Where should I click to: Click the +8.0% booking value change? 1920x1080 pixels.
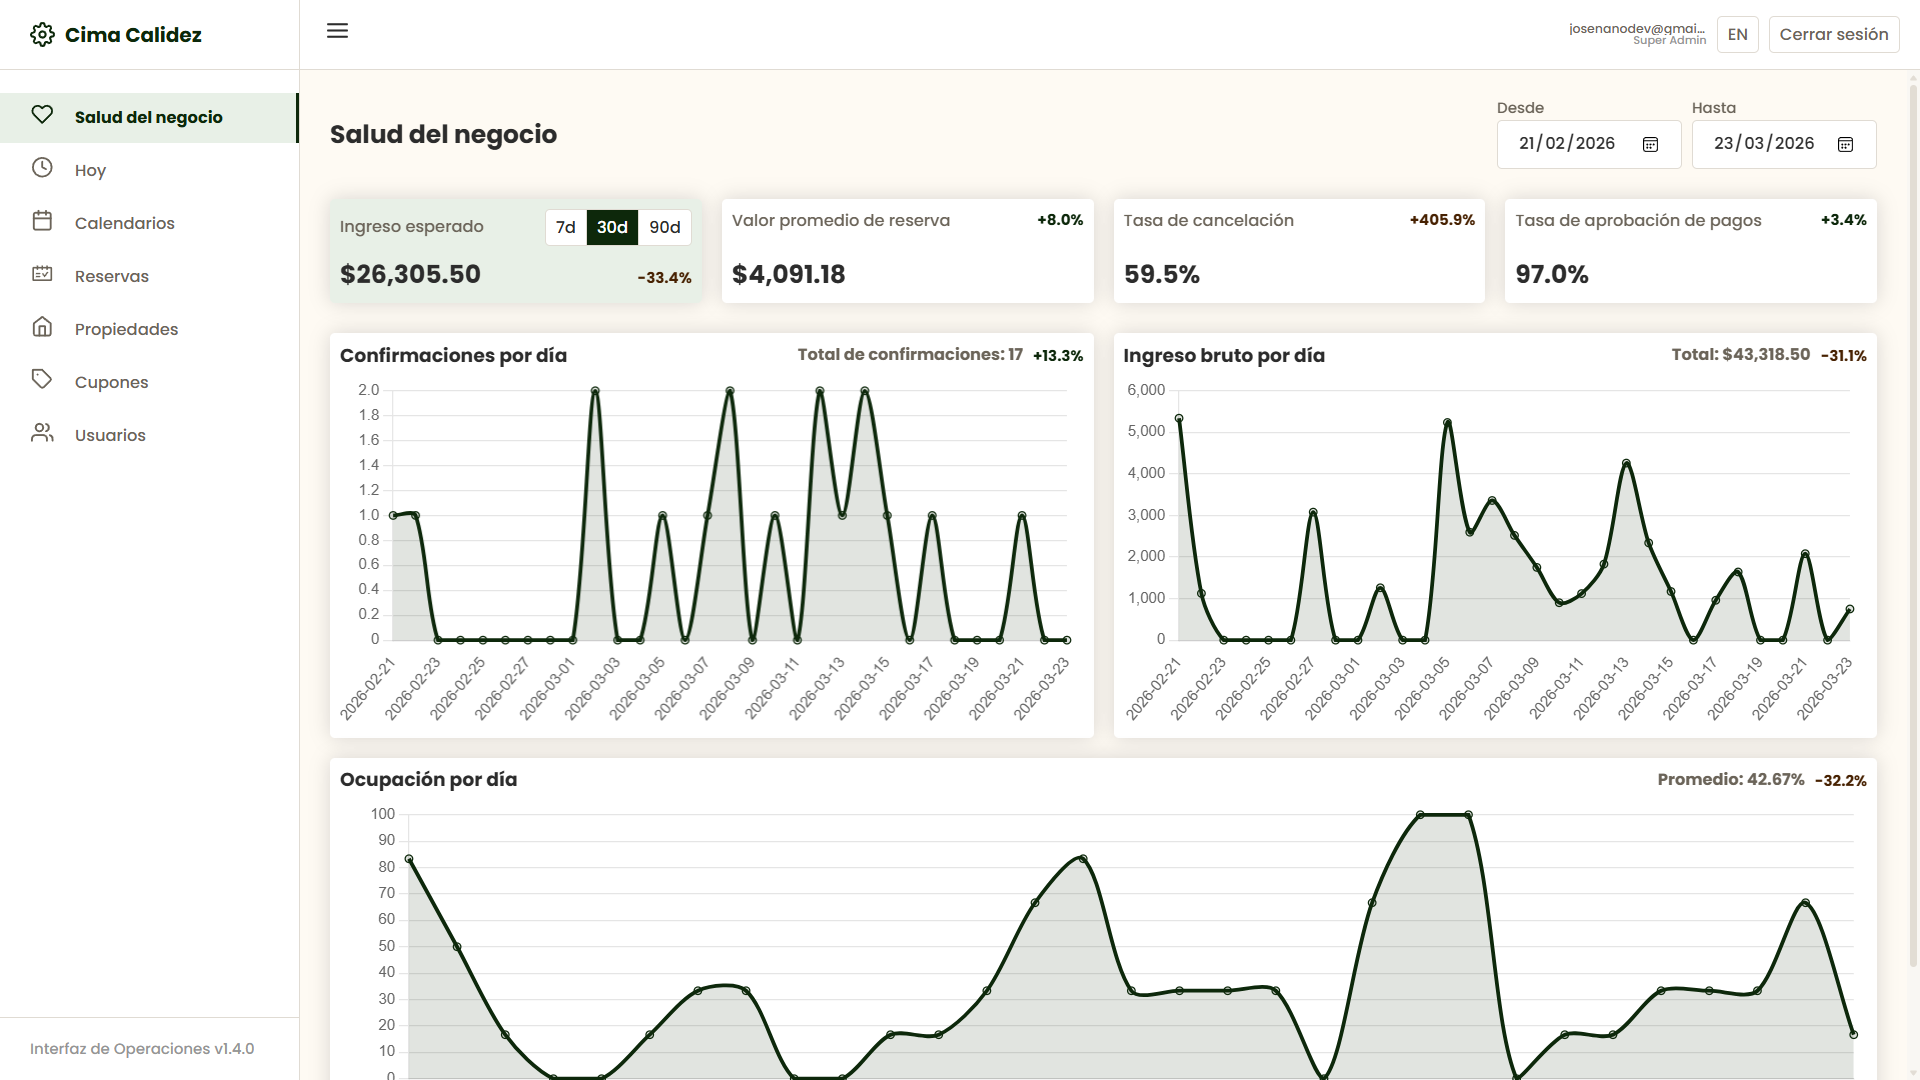point(1060,220)
